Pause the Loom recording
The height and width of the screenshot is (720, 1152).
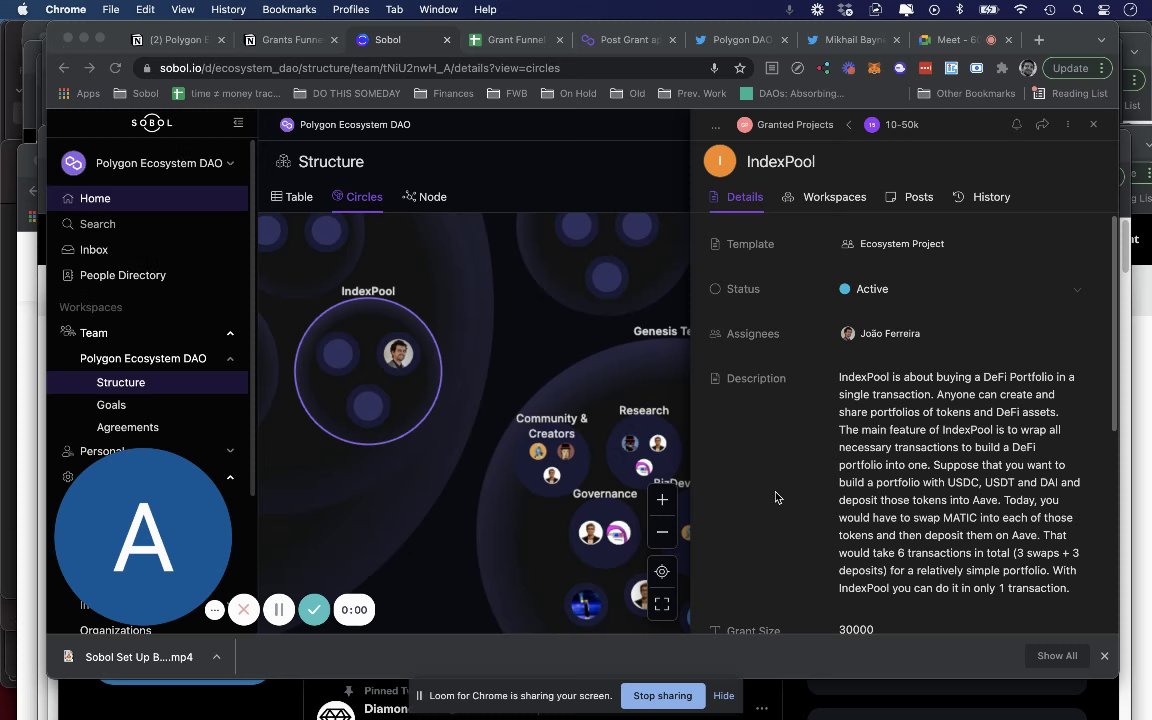point(279,610)
